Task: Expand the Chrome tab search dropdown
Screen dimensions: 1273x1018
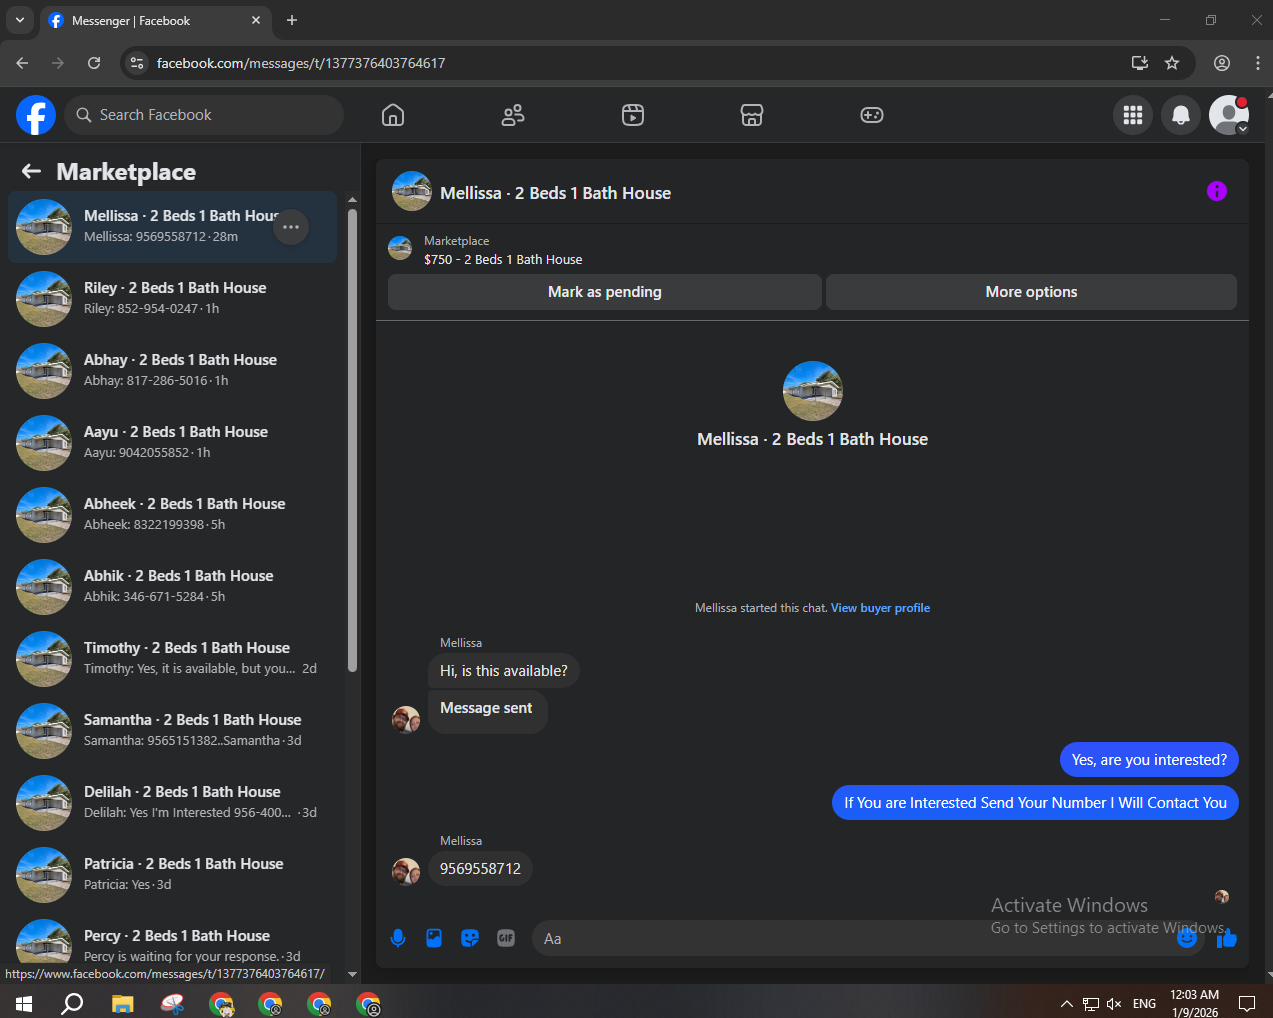Action: pyautogui.click(x=20, y=20)
